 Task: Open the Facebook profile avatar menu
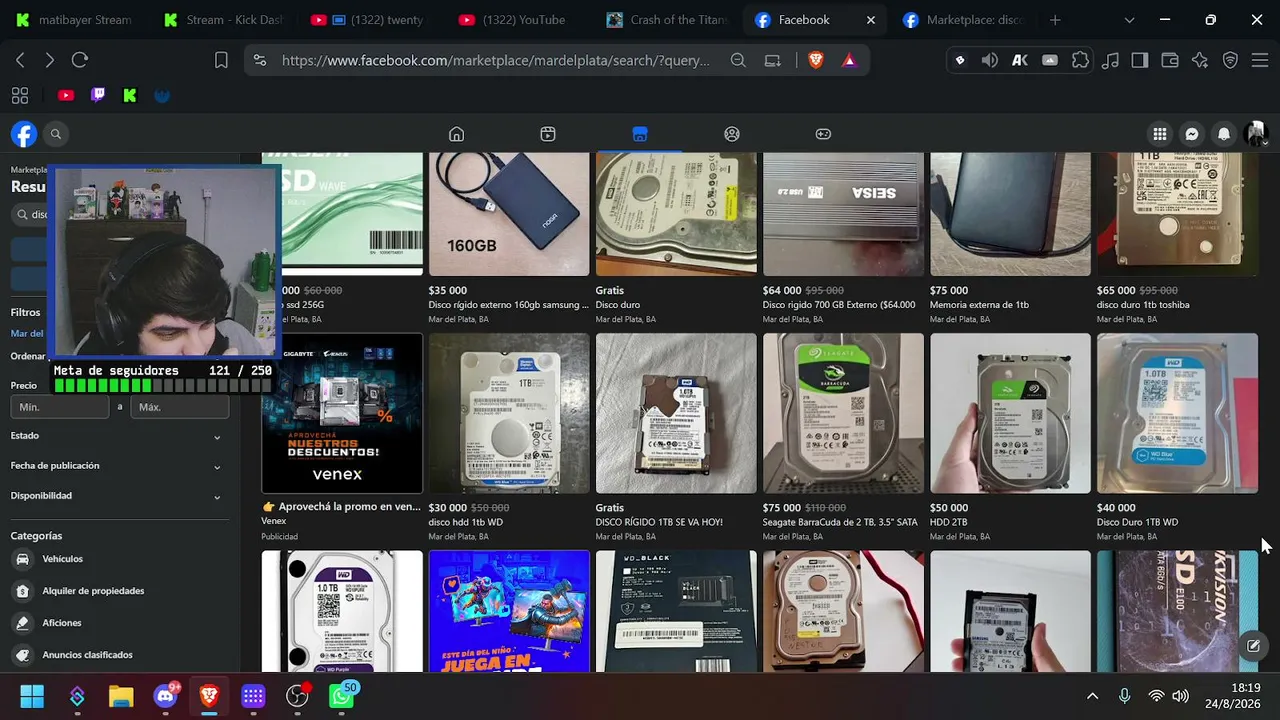pyautogui.click(x=1256, y=134)
